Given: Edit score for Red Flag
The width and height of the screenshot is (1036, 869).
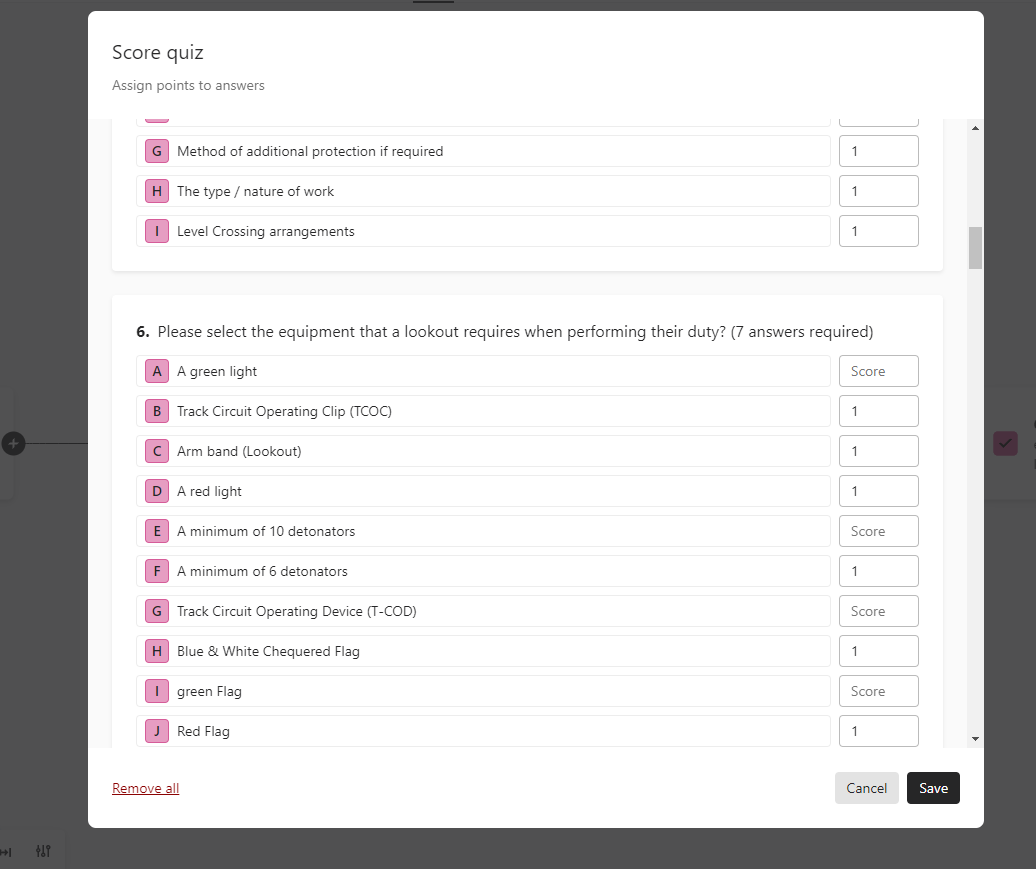Looking at the screenshot, I should tap(879, 731).
